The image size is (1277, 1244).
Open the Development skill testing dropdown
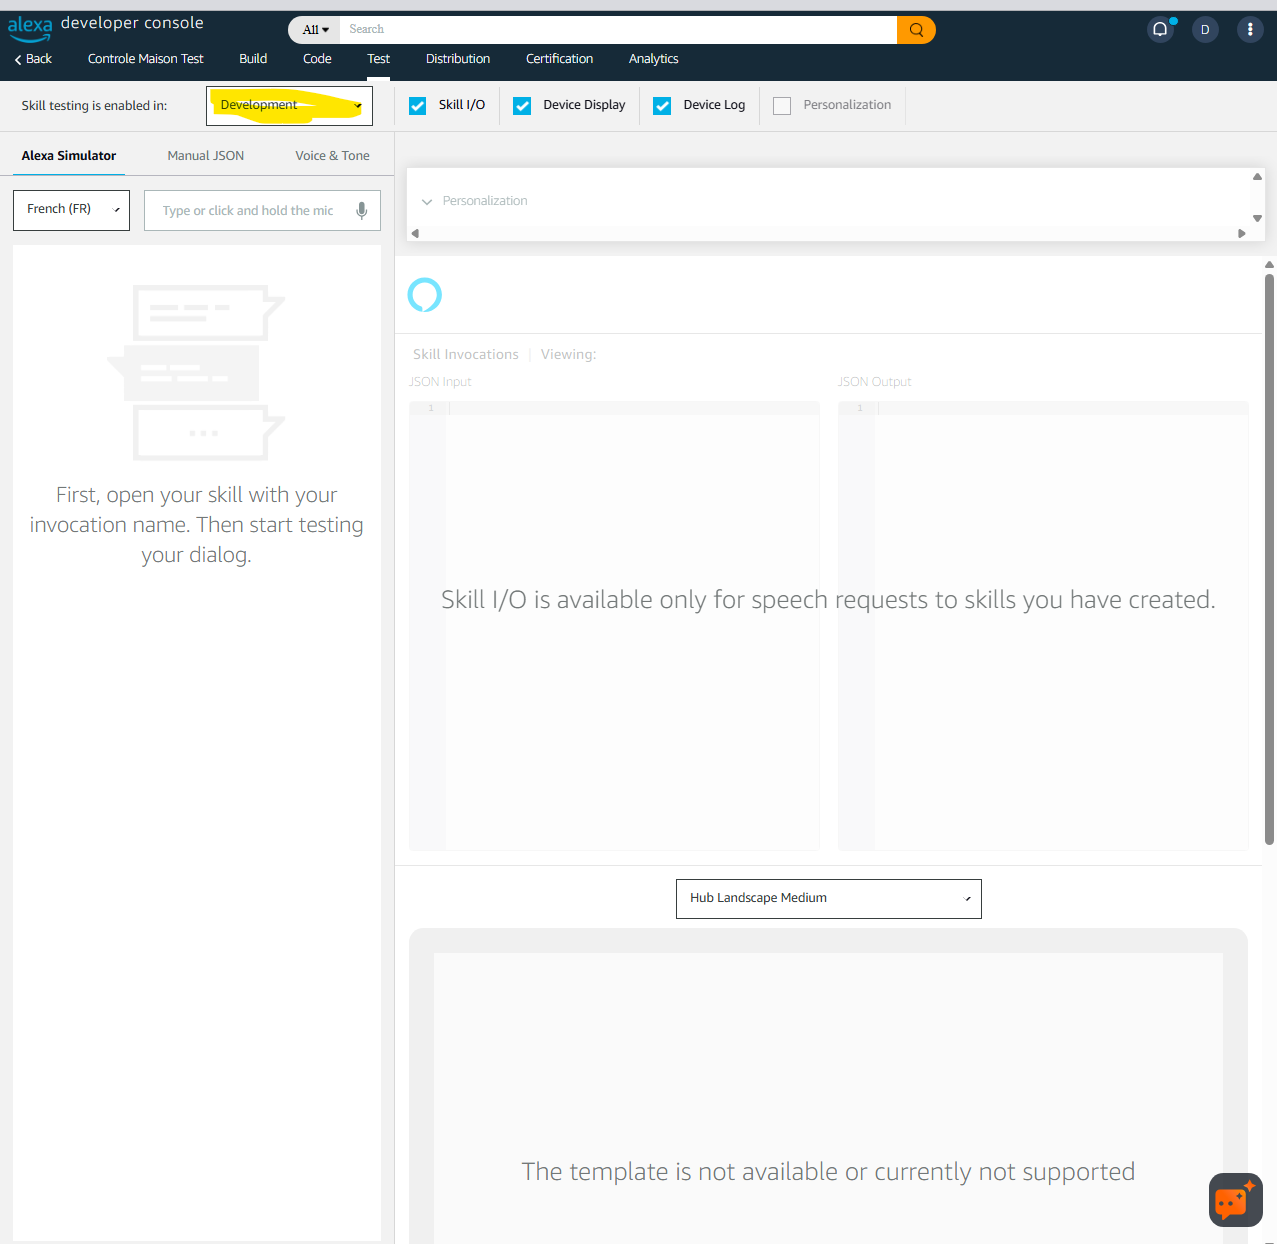click(x=289, y=106)
